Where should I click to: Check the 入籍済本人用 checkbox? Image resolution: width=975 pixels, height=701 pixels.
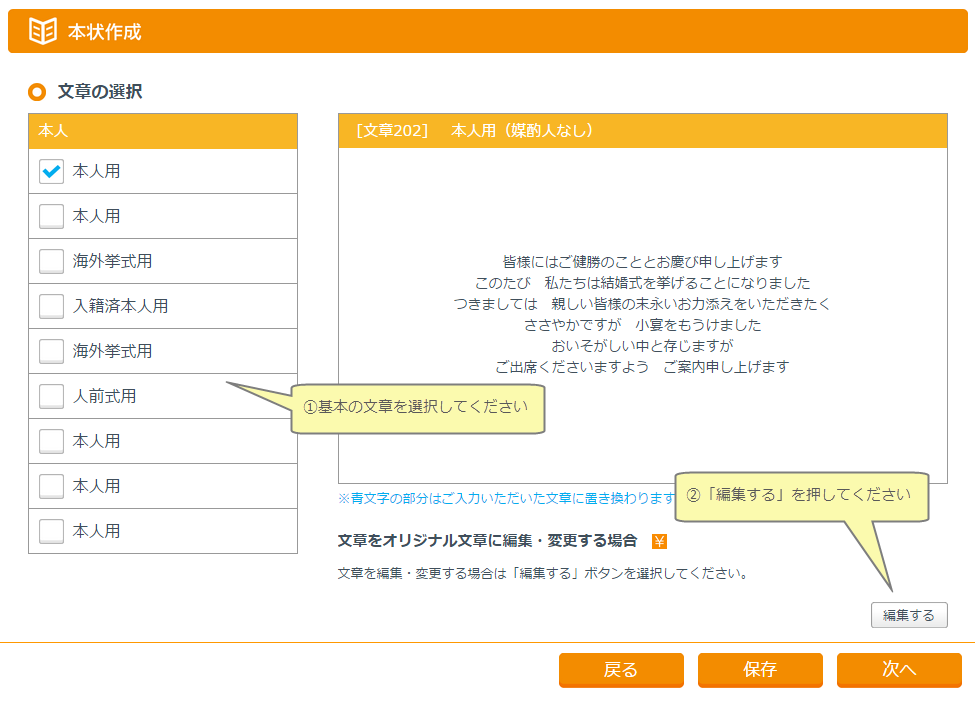pyautogui.click(x=52, y=306)
